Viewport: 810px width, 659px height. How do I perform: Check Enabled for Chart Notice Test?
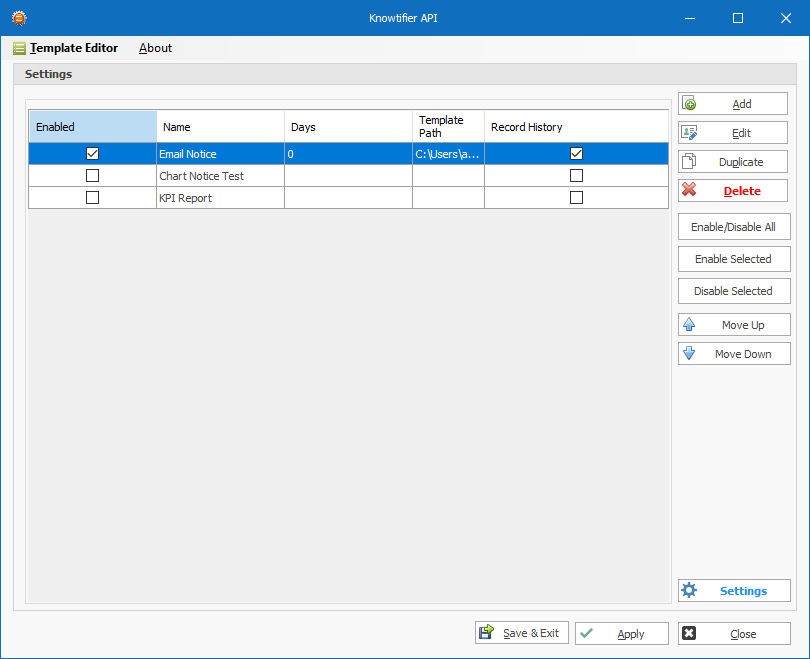92,176
